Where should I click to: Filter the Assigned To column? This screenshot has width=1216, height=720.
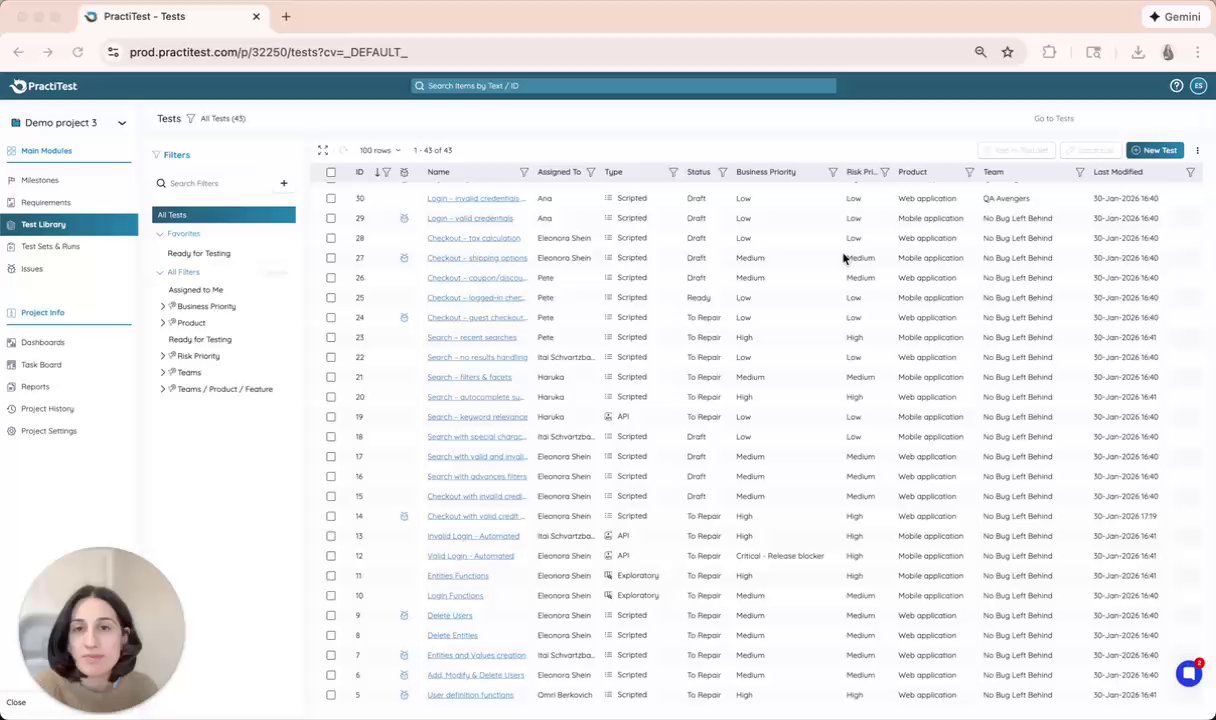coord(591,172)
